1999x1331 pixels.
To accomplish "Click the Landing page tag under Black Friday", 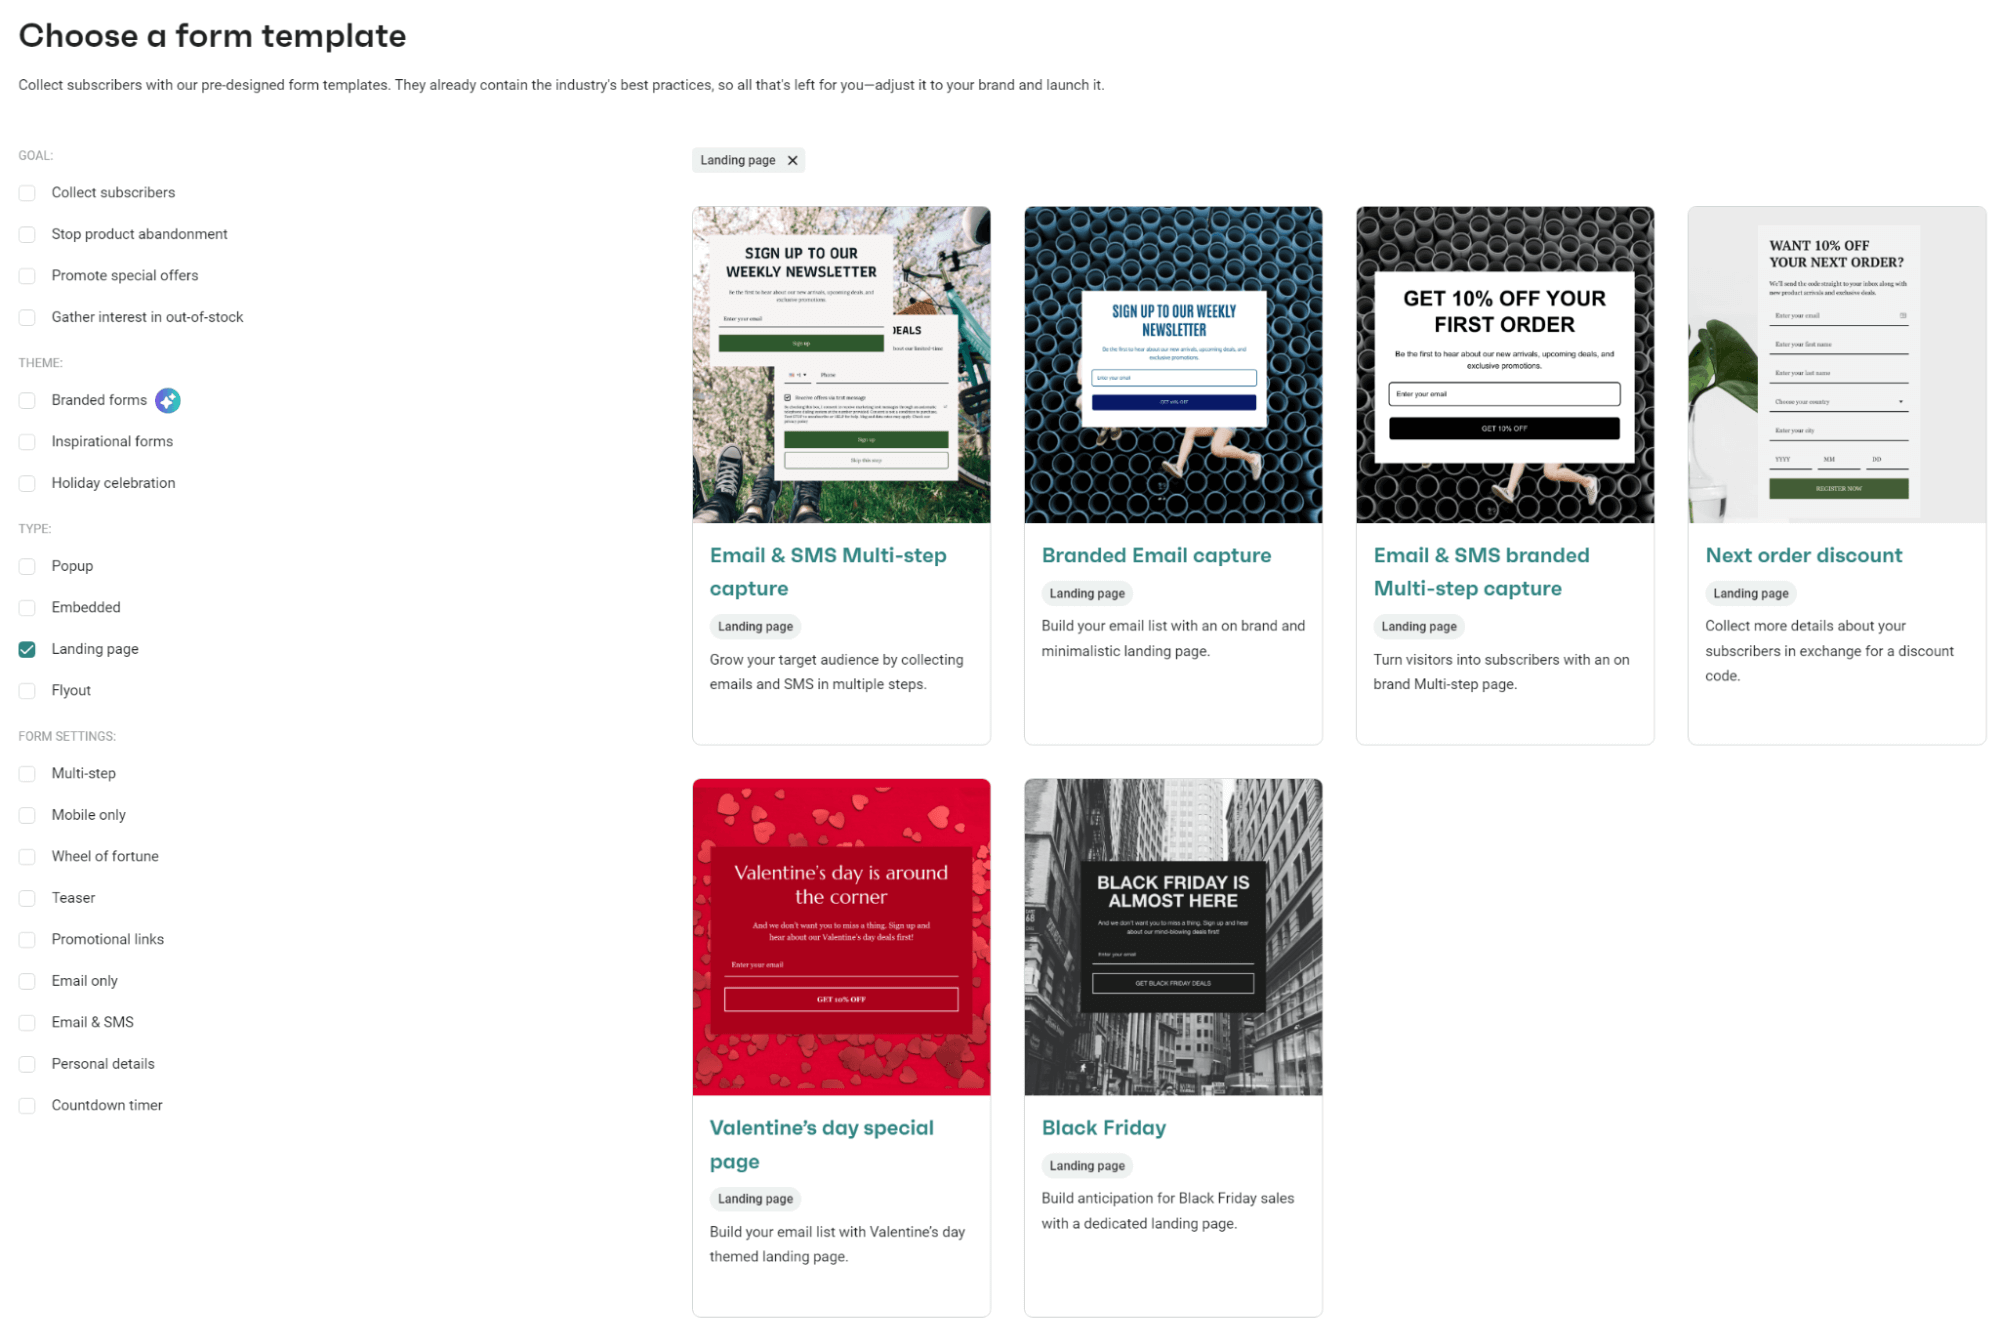I will coord(1086,1165).
